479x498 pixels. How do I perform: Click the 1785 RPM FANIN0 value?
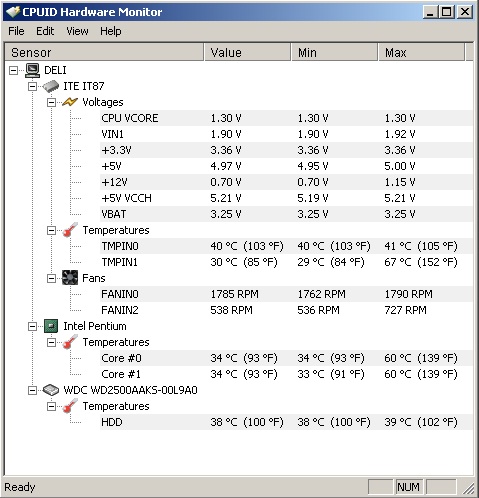[x=234, y=294]
